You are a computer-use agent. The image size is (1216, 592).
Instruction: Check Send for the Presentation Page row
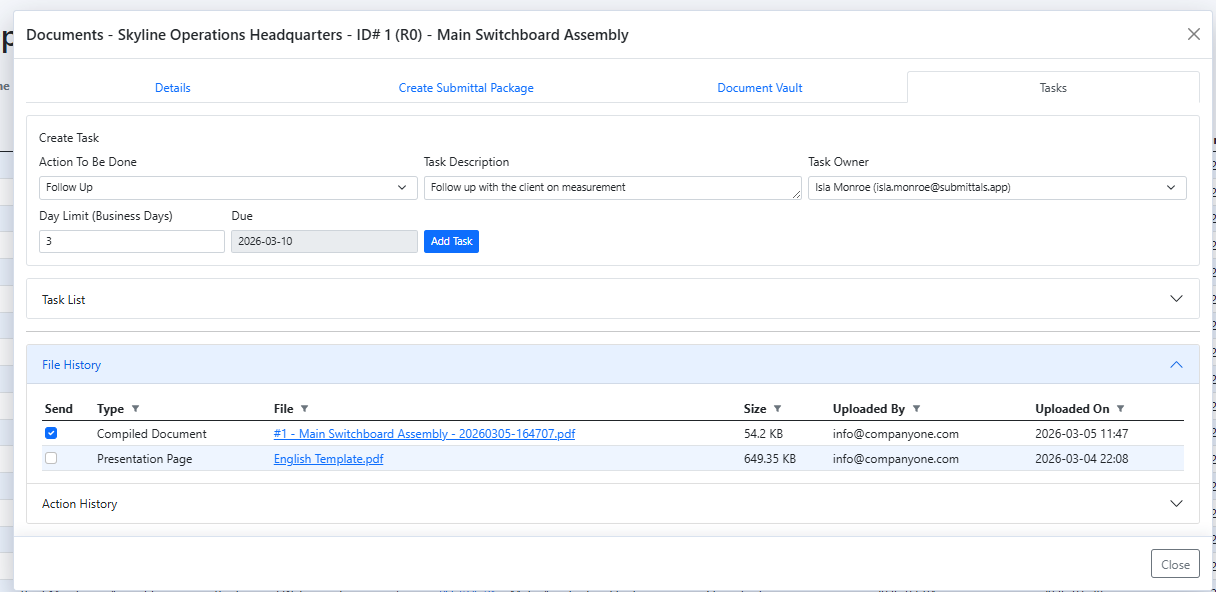click(x=52, y=459)
